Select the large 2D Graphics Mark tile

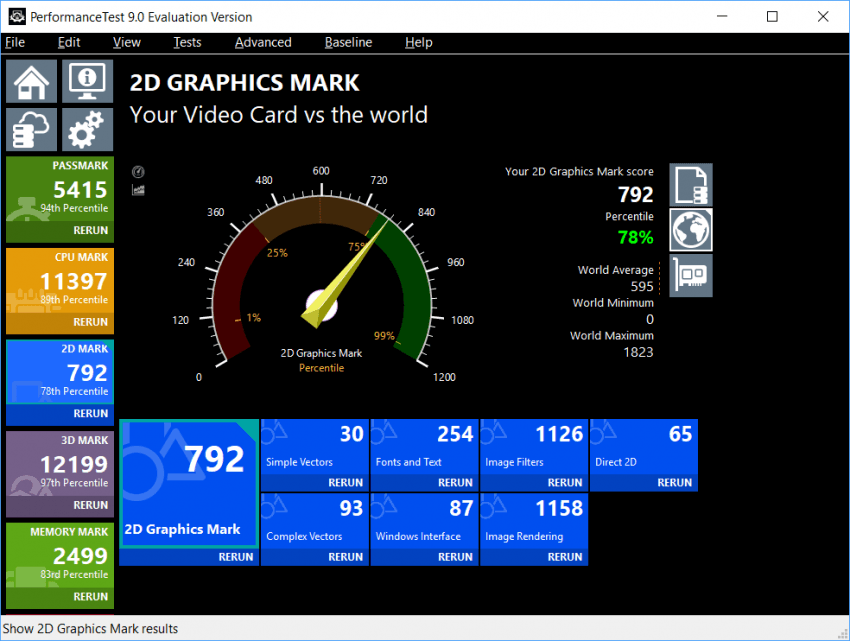pos(189,483)
